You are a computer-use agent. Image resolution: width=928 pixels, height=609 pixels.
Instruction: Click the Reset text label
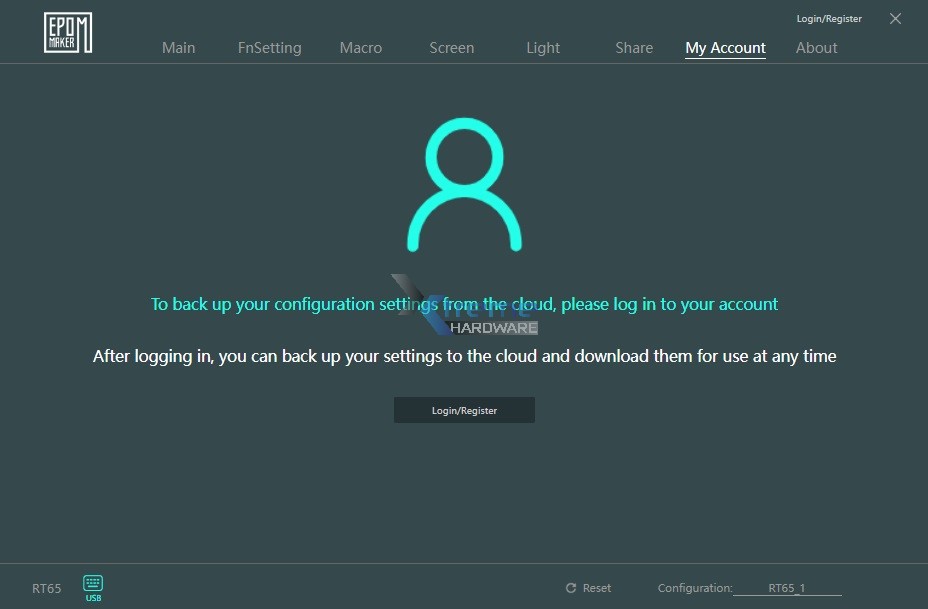[597, 588]
